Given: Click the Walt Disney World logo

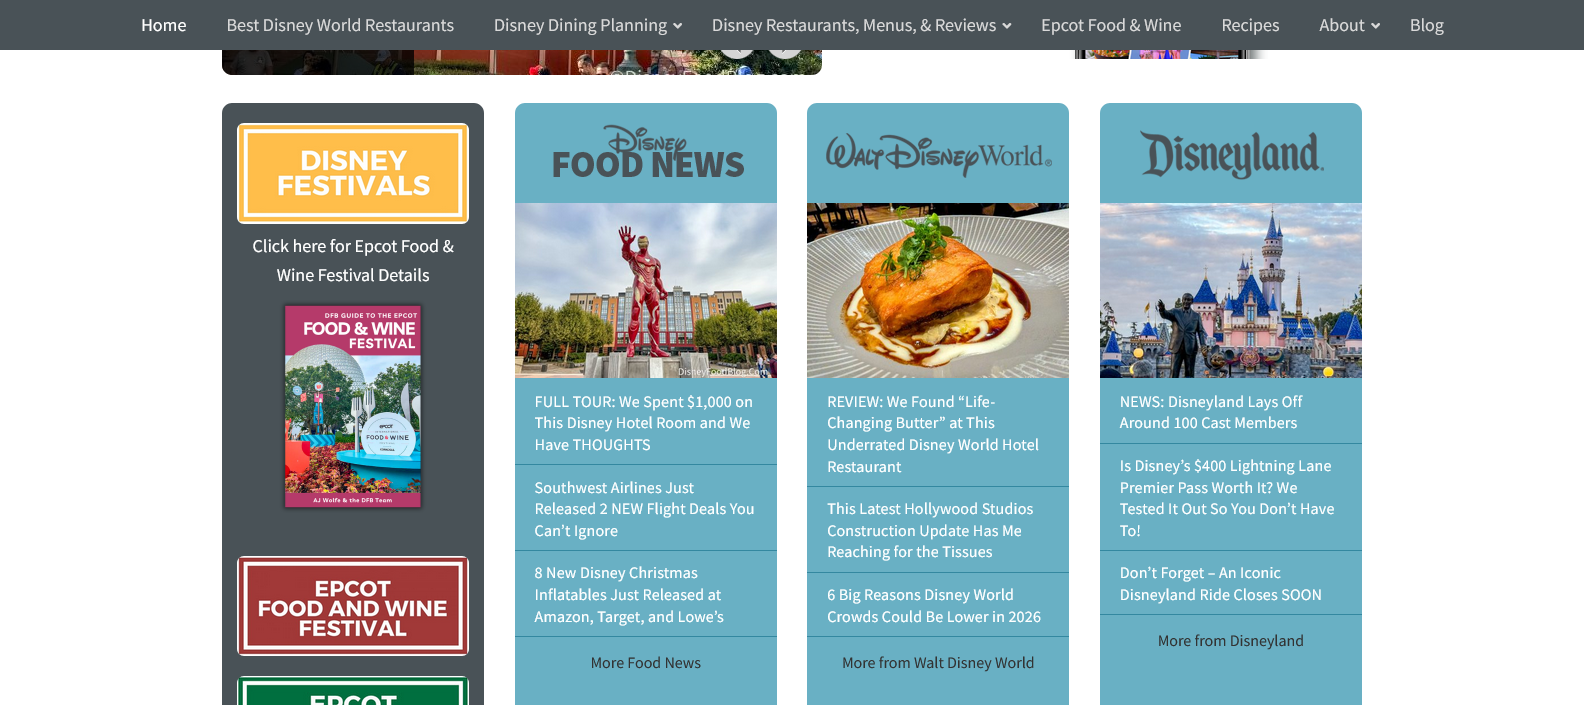Looking at the screenshot, I should pyautogui.click(x=938, y=155).
